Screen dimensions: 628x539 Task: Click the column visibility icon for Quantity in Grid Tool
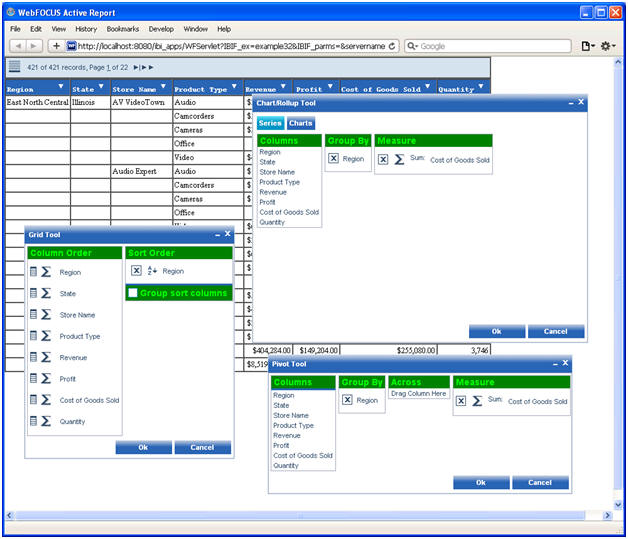click(x=34, y=421)
